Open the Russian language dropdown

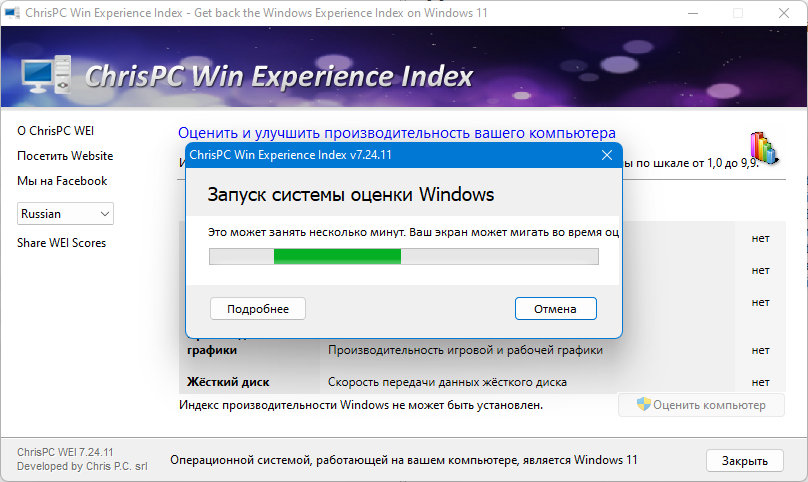[65, 213]
